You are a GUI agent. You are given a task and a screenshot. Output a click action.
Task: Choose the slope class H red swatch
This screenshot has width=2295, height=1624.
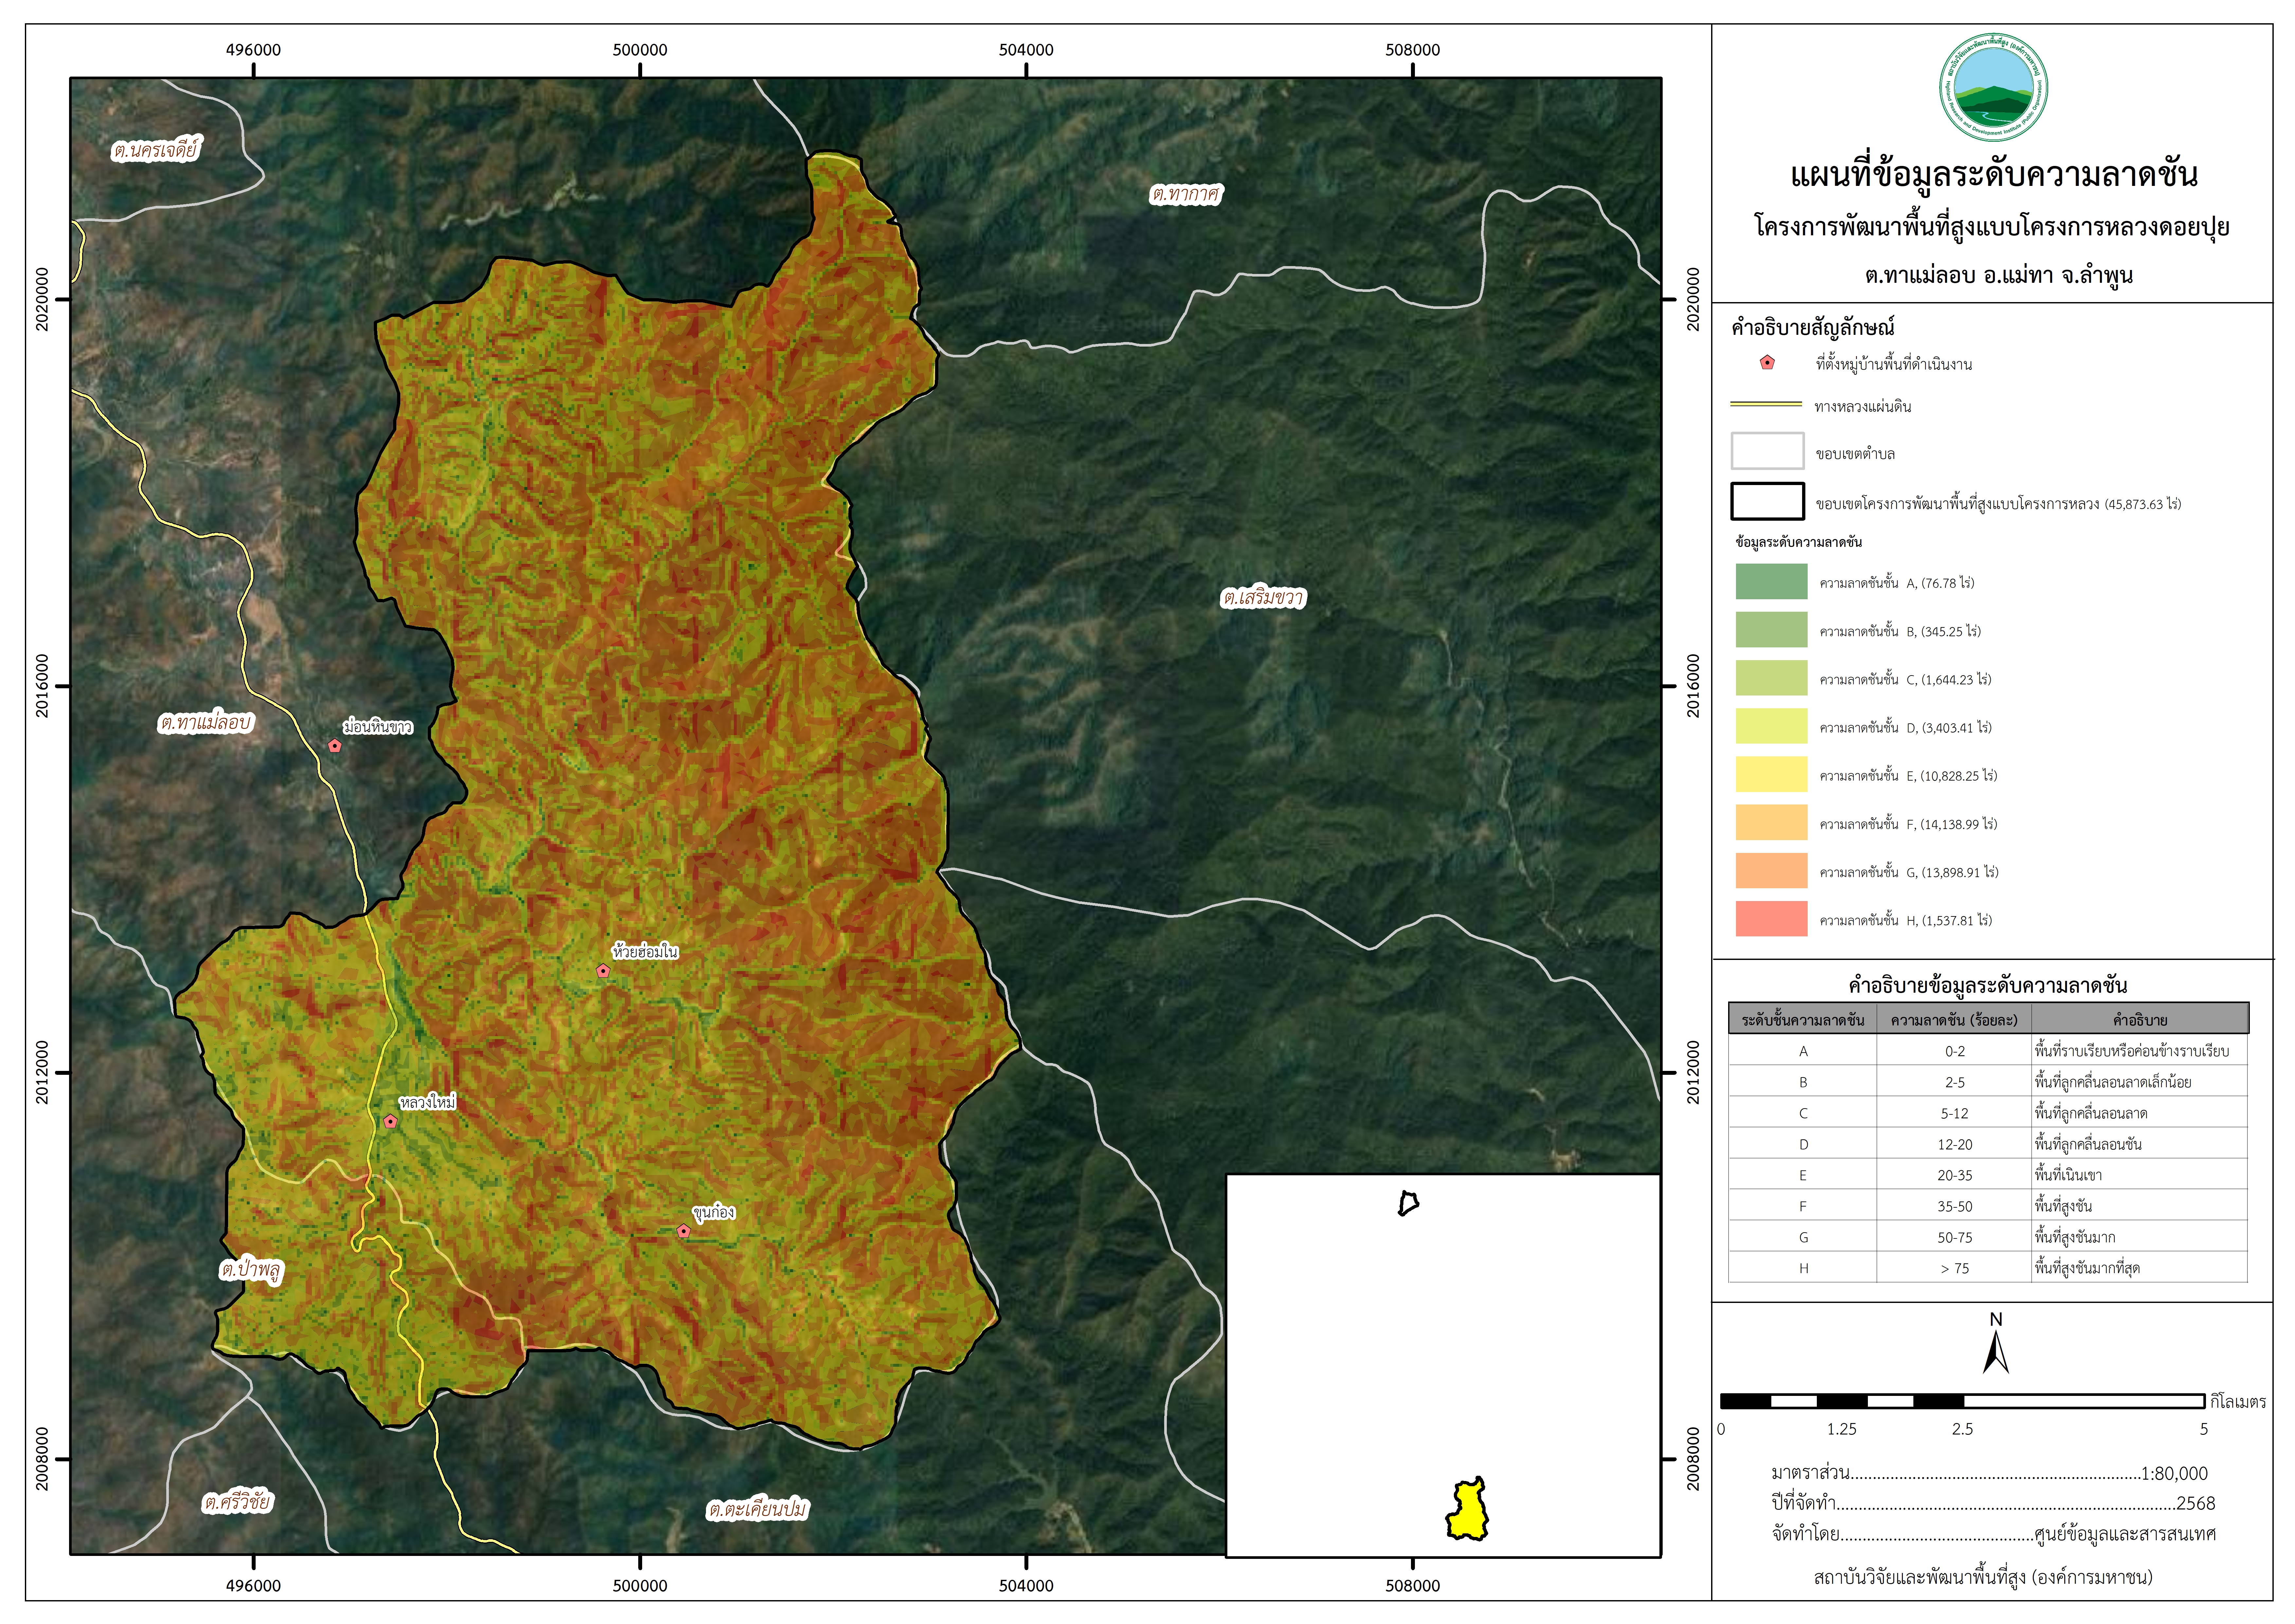point(1772,919)
